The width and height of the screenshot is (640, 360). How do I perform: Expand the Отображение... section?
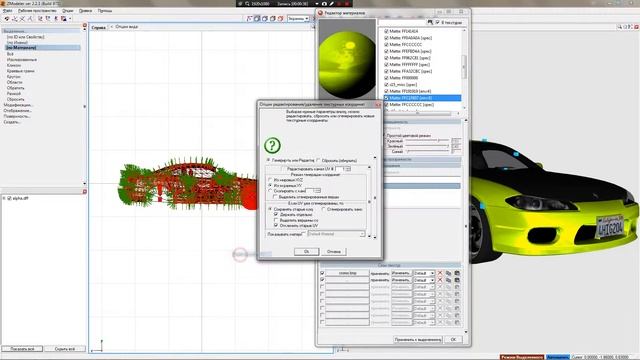(17, 111)
